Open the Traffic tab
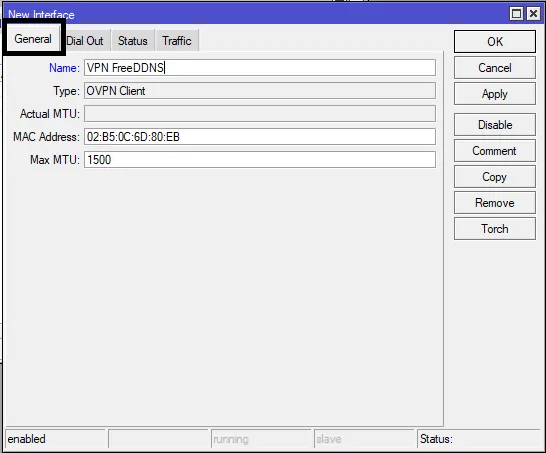The height and width of the screenshot is (453, 546). point(177,41)
